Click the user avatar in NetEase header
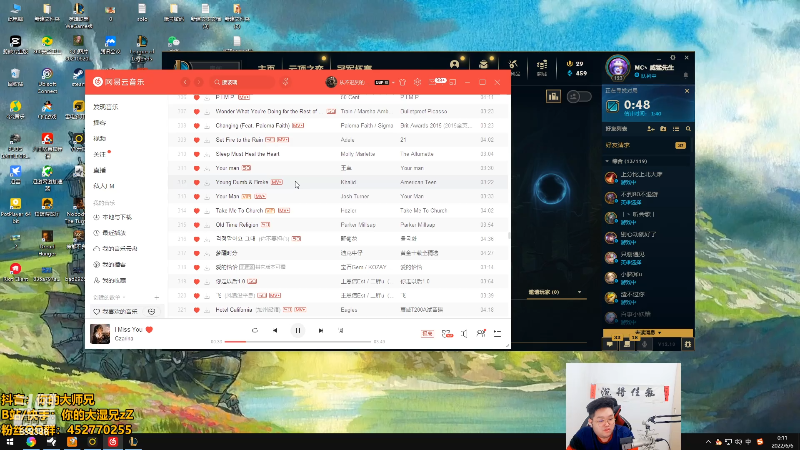Viewport: 800px width, 450px height. click(331, 82)
